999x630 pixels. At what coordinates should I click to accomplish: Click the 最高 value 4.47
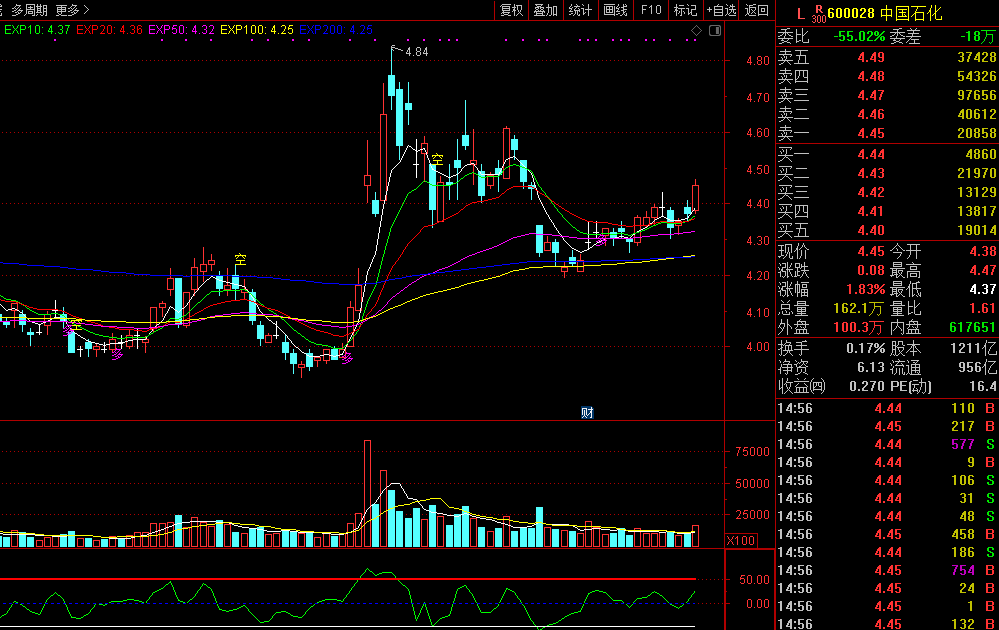(983, 270)
